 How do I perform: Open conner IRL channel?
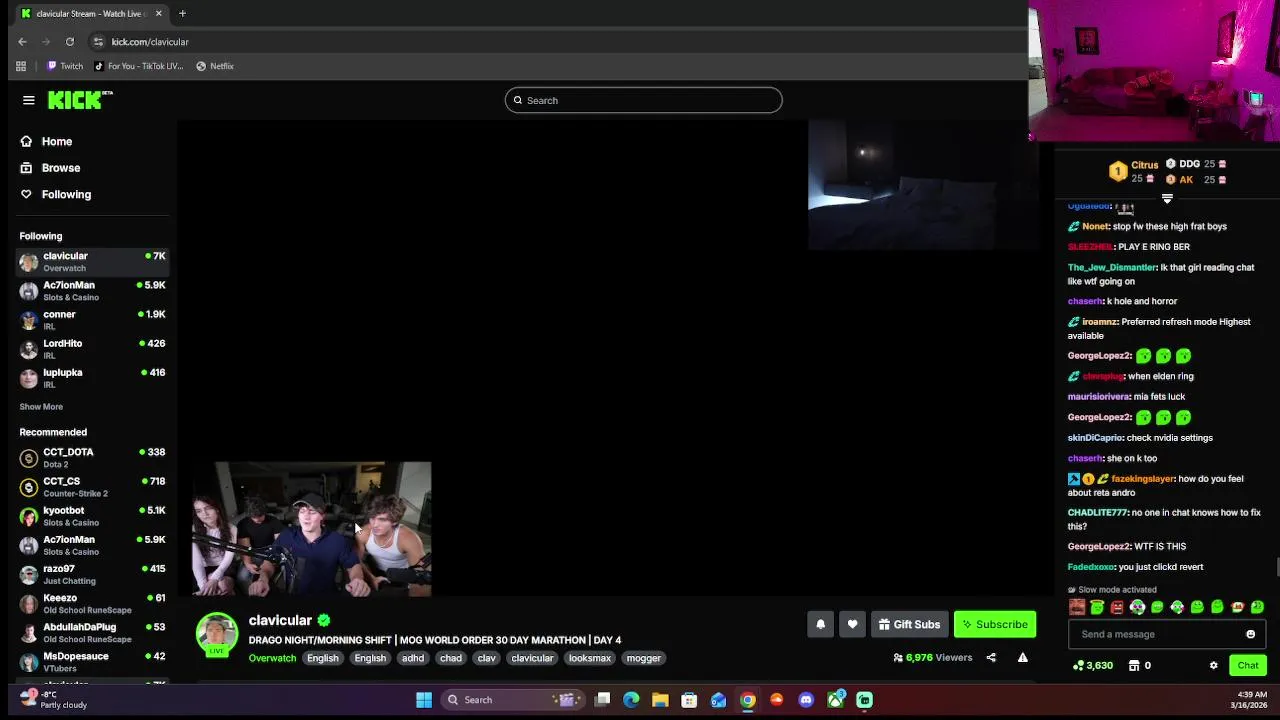pos(92,320)
